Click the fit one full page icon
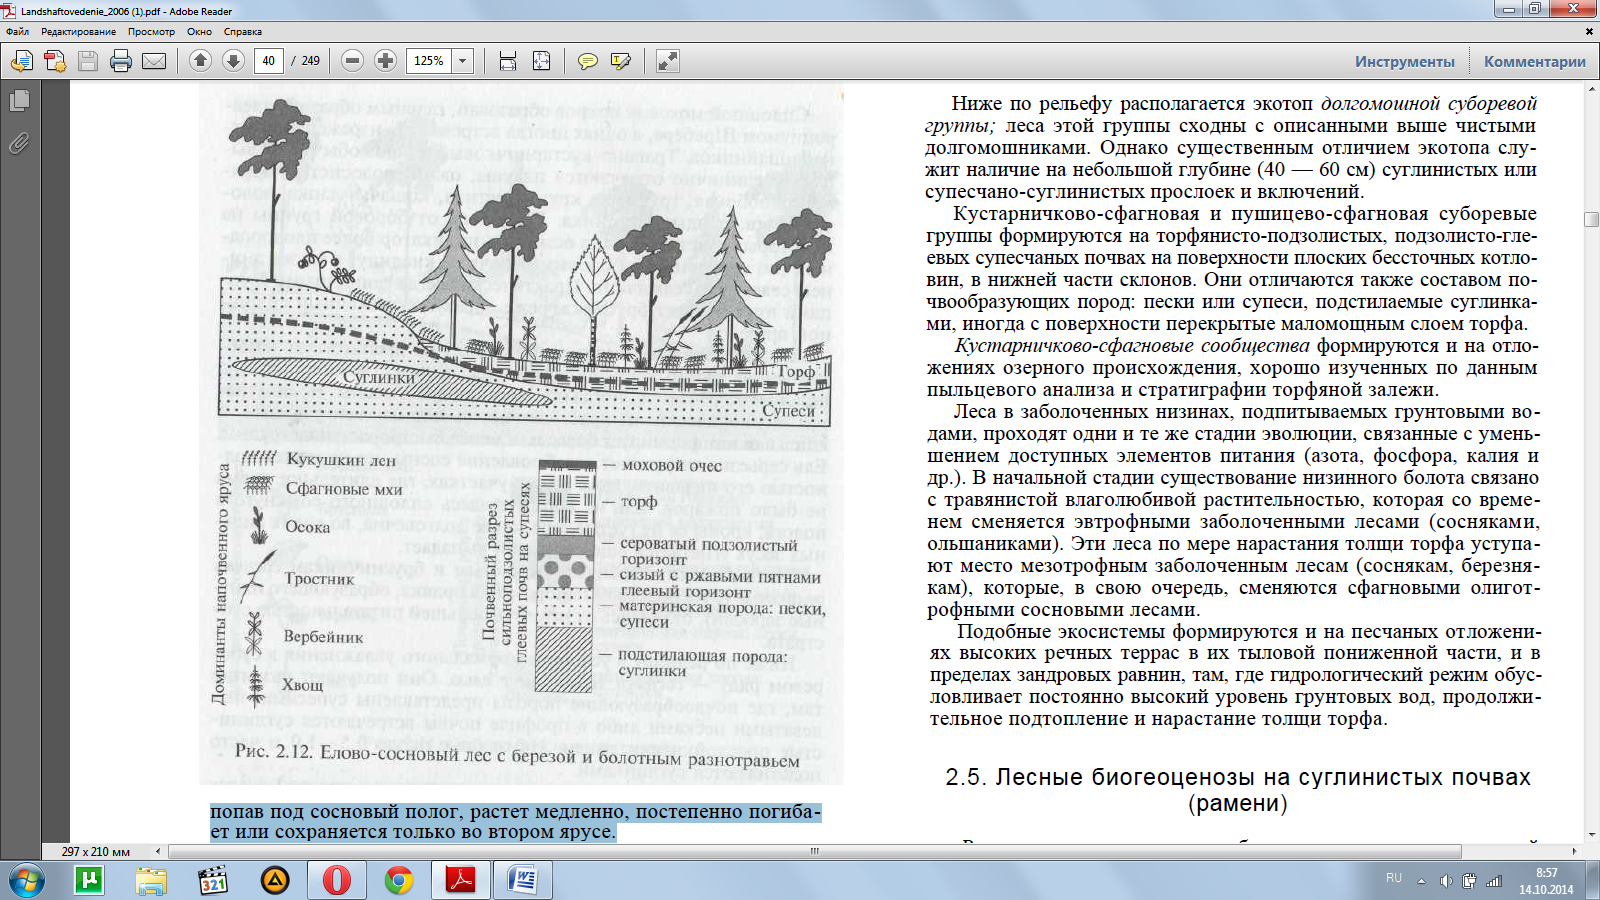 point(541,61)
